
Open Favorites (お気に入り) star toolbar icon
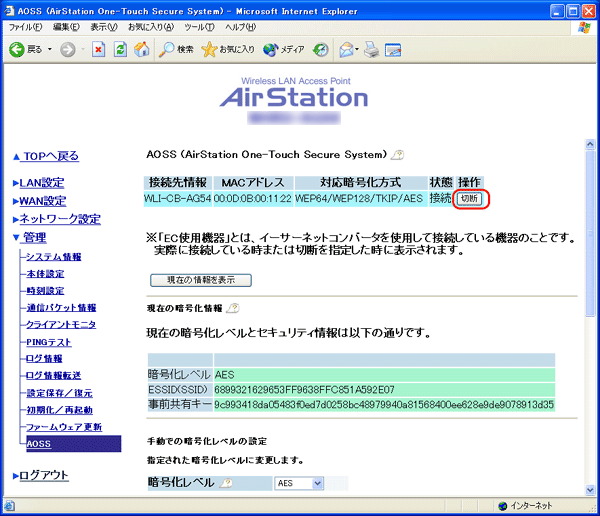[209, 49]
